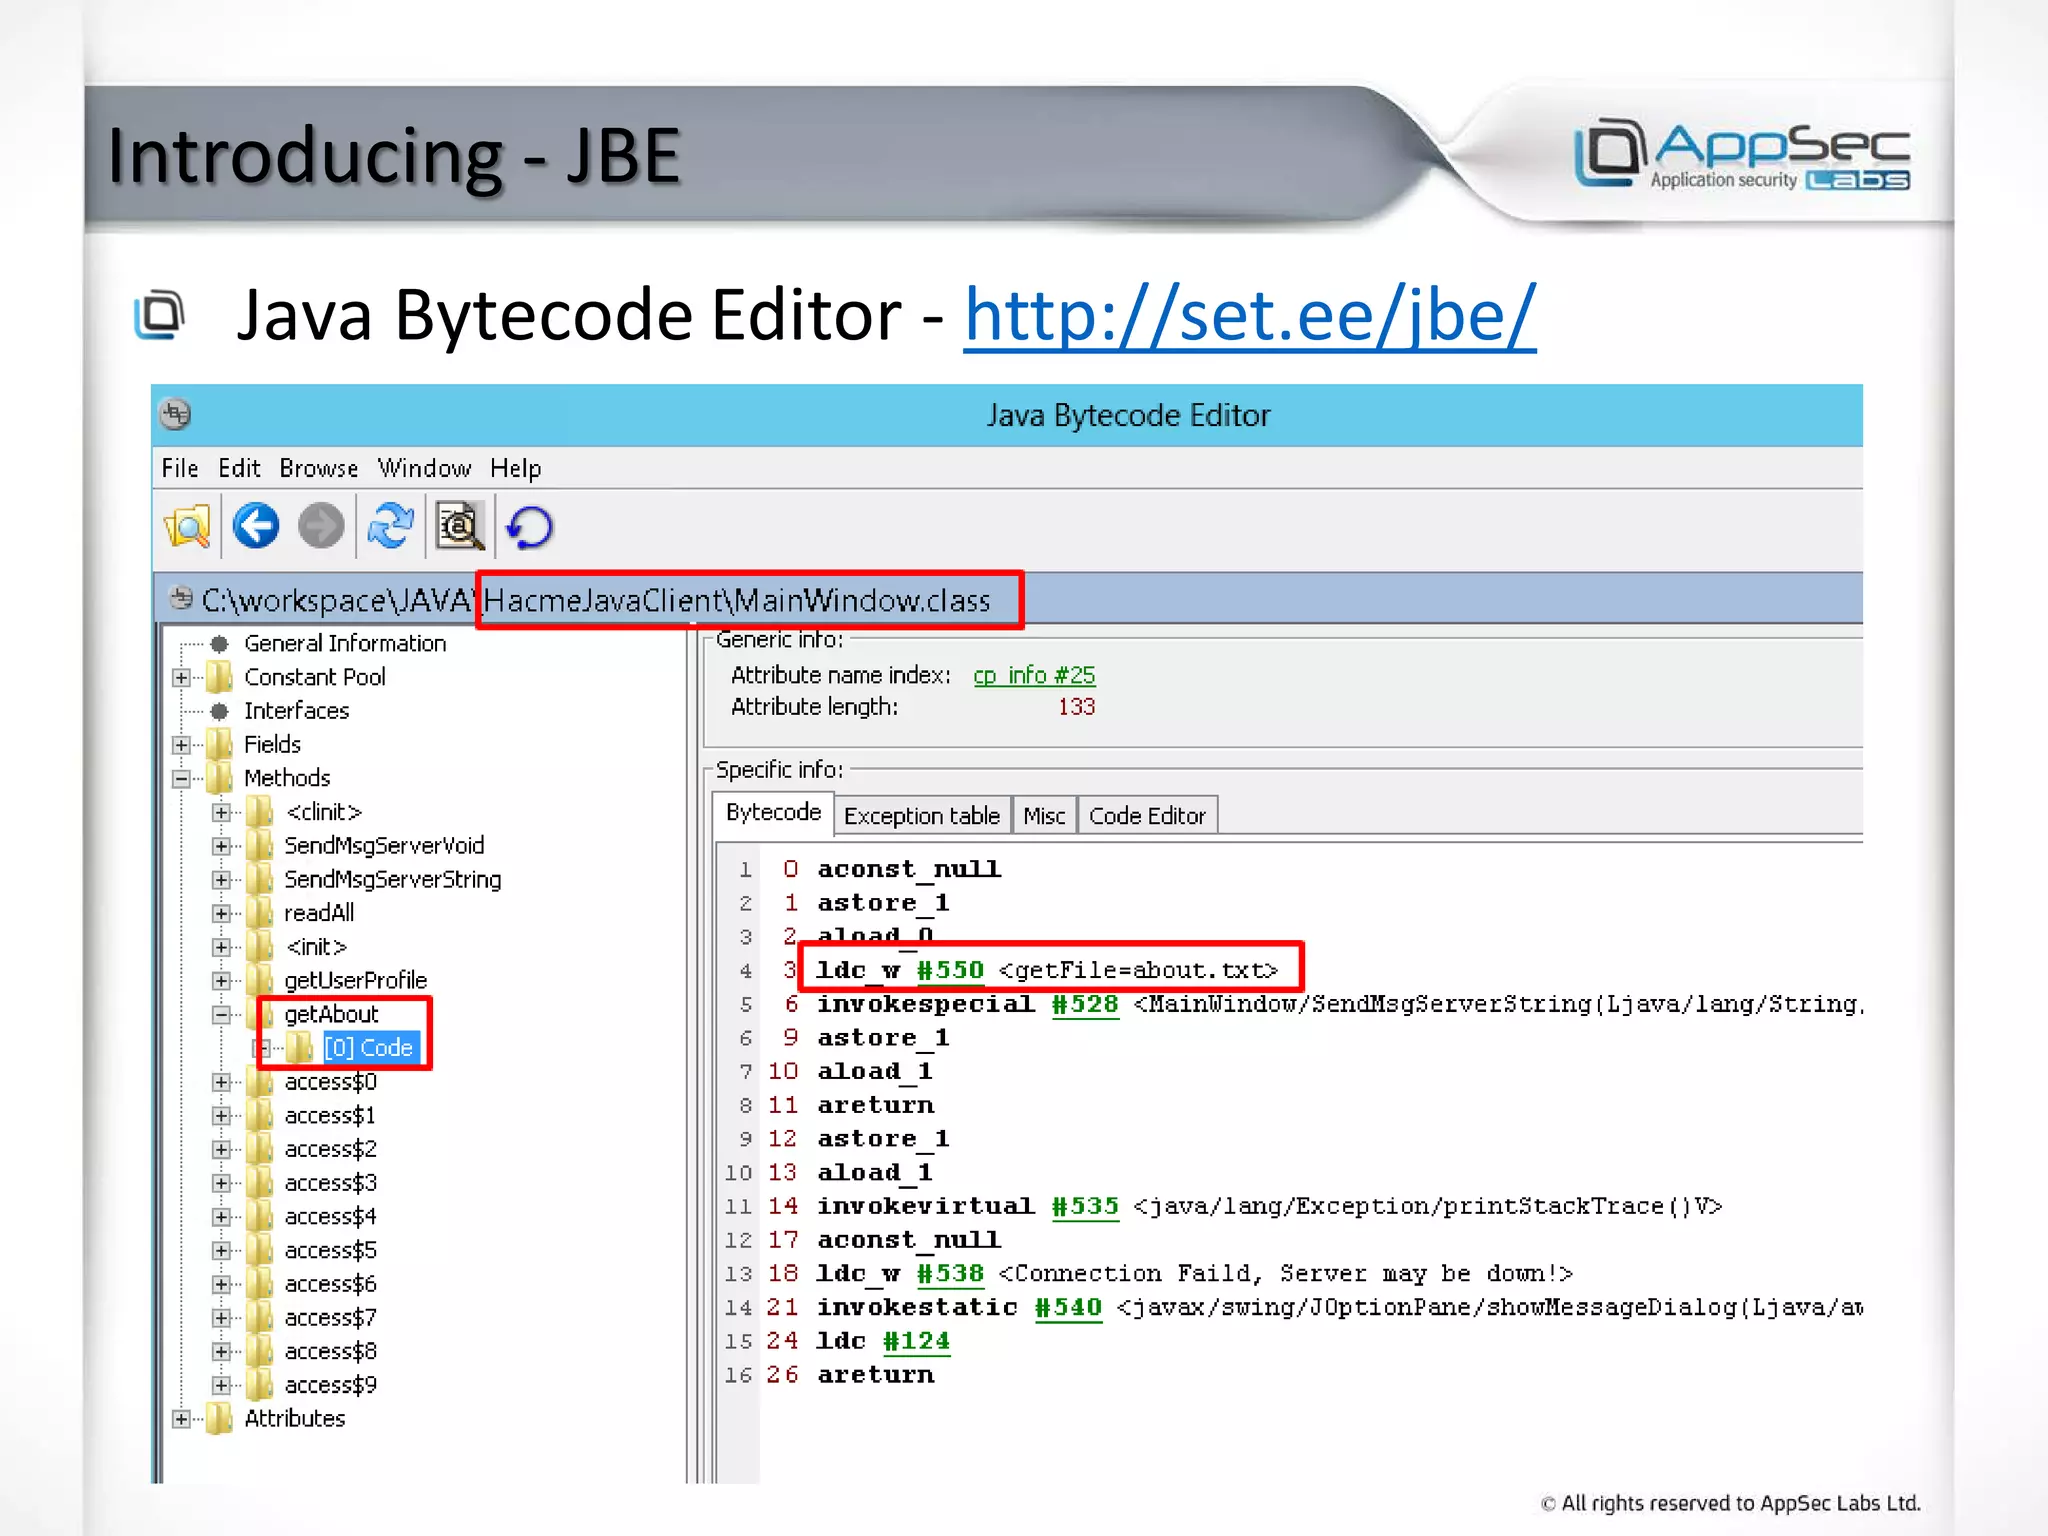The height and width of the screenshot is (1536, 2048).
Task: Click the Attributes folder icon
Action: [x=220, y=1418]
